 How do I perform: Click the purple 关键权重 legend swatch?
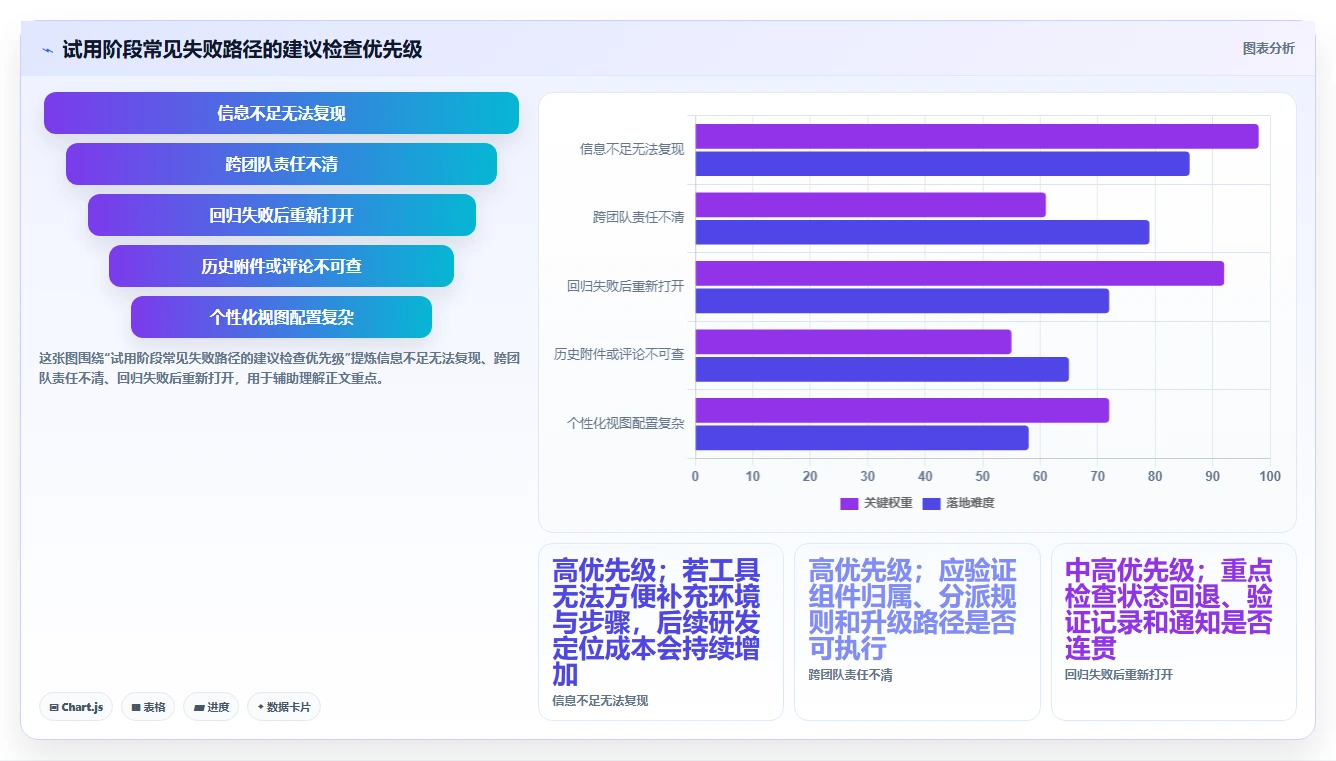849,503
